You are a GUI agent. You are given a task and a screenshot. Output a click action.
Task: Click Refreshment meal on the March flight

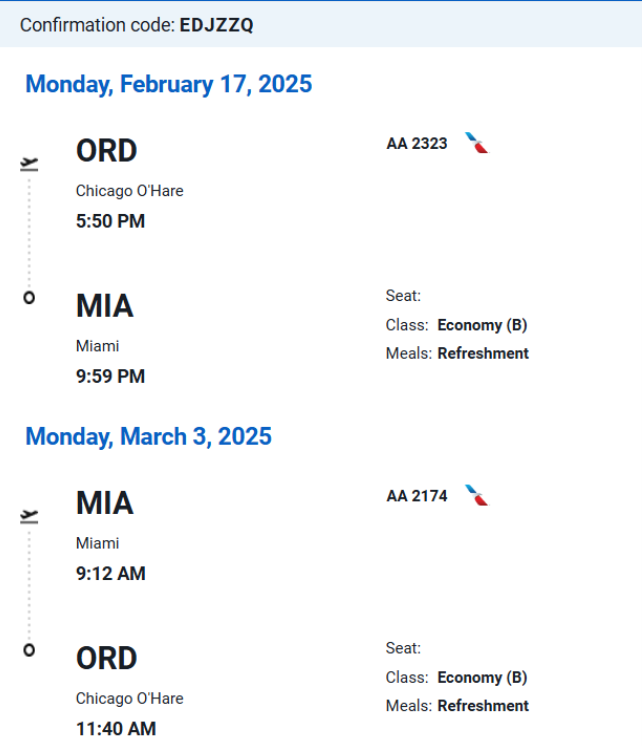coord(483,706)
